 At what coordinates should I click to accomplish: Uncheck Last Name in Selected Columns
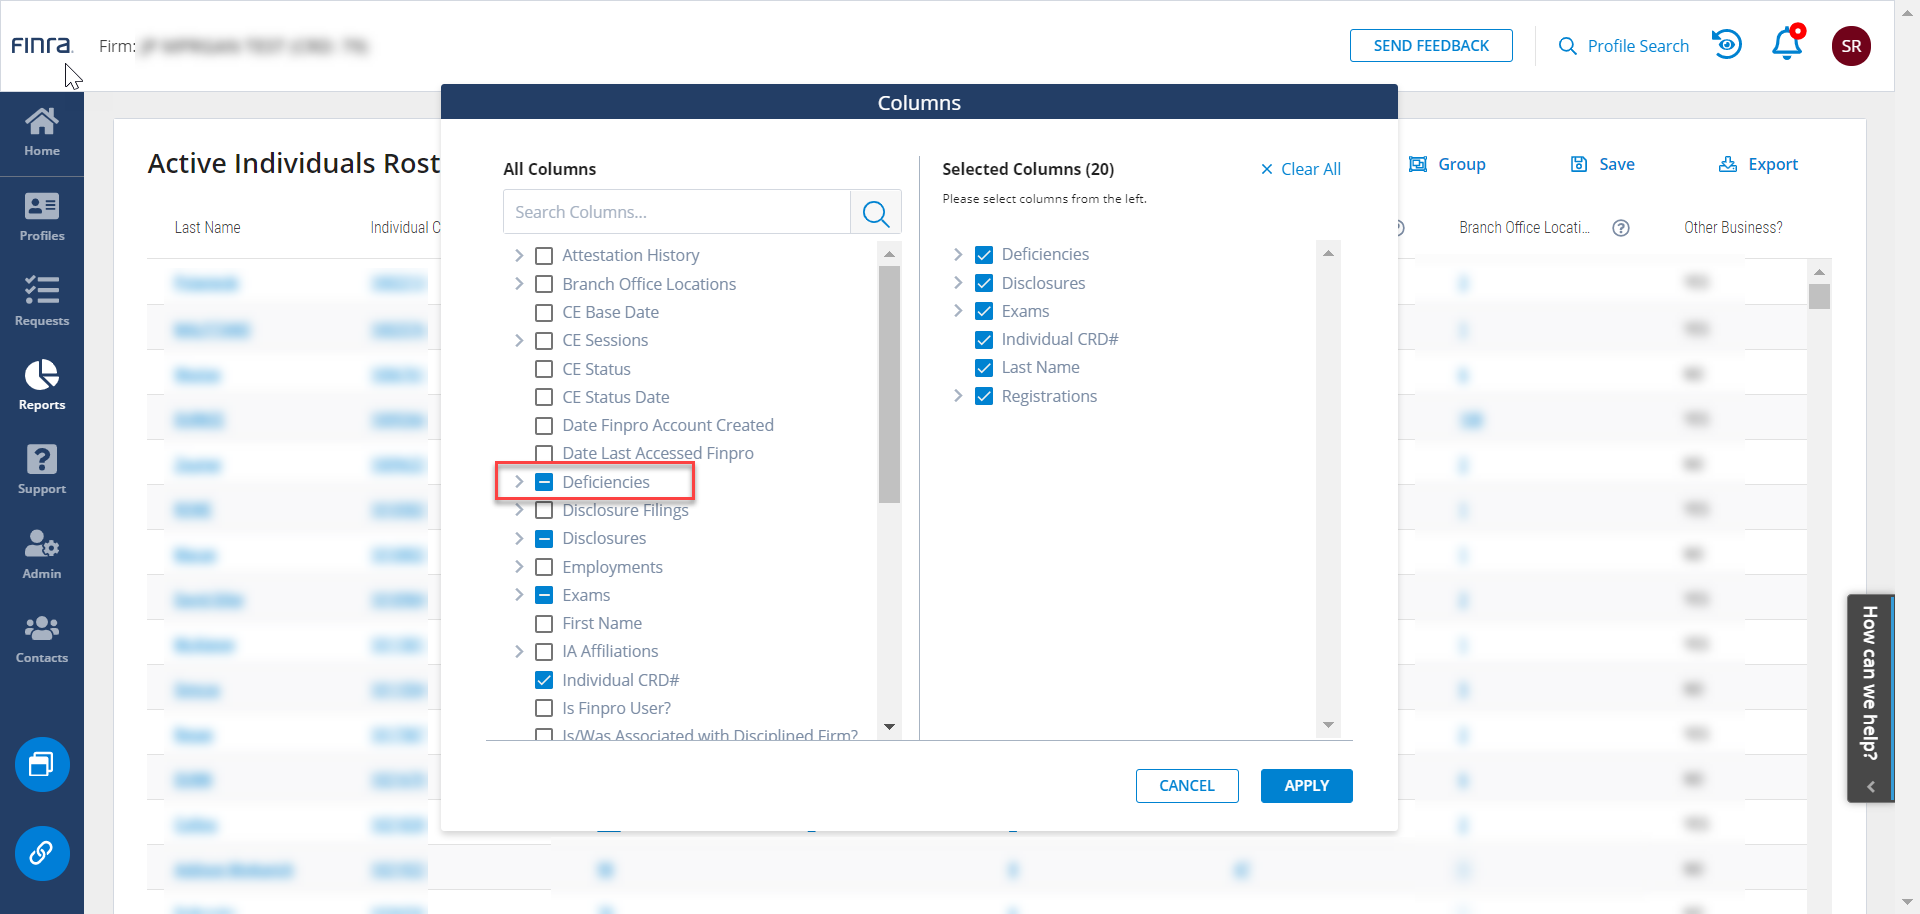[984, 368]
